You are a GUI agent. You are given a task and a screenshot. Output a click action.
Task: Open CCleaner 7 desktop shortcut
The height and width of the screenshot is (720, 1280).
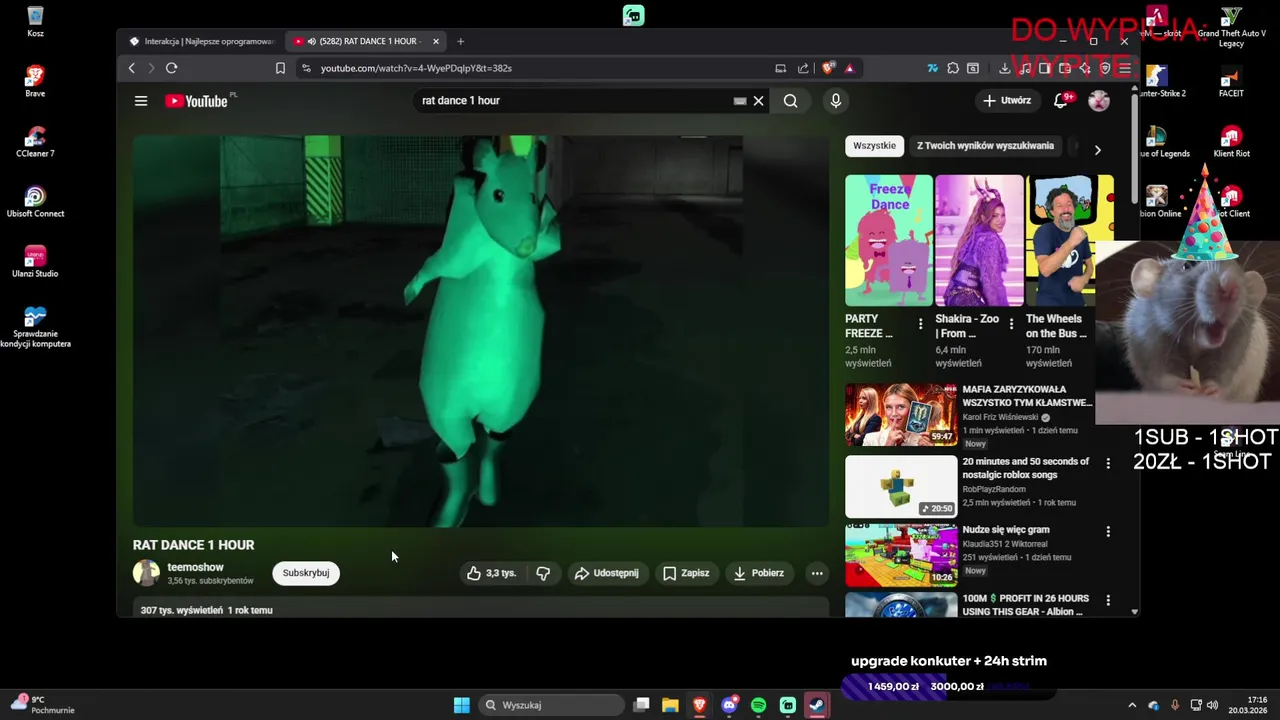(35, 142)
